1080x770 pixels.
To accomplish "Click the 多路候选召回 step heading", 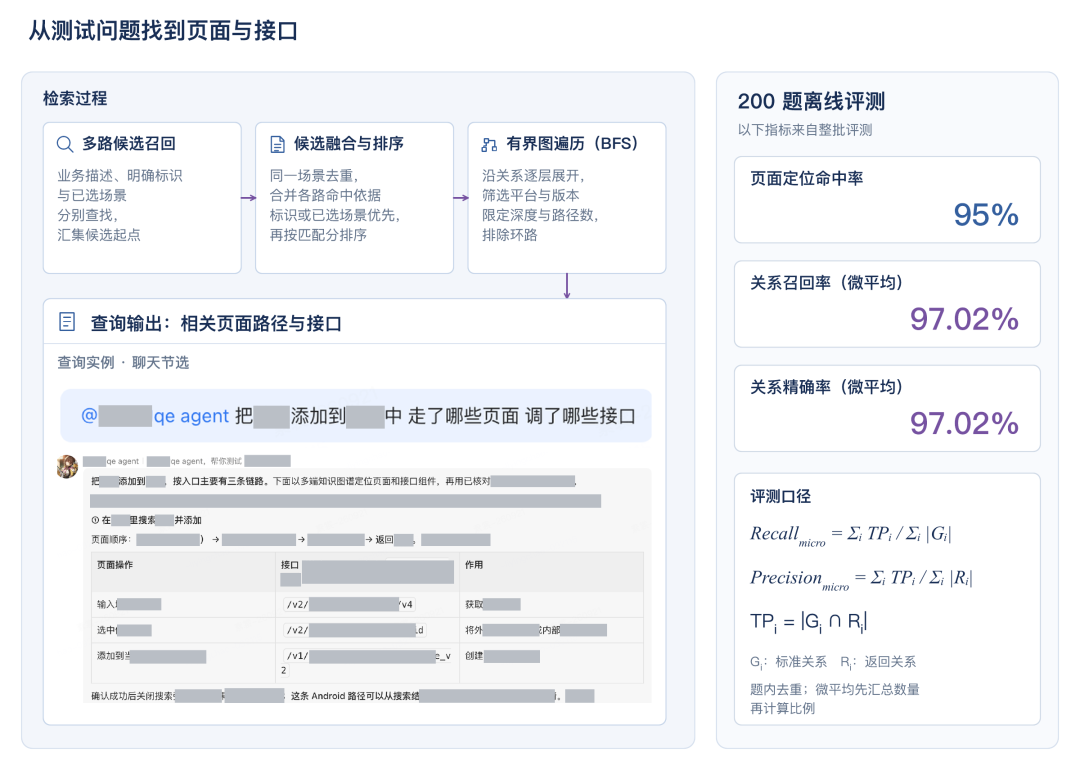I will point(129,143).
